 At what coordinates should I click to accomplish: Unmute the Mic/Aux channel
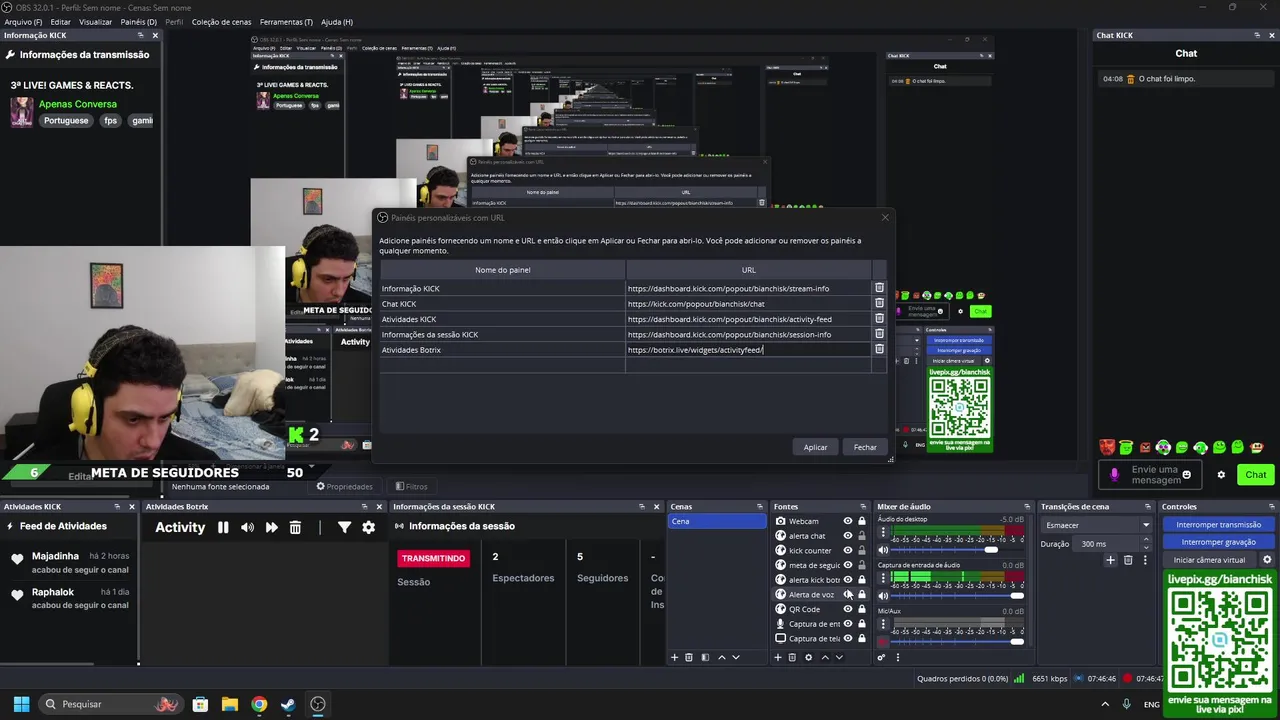(x=883, y=641)
